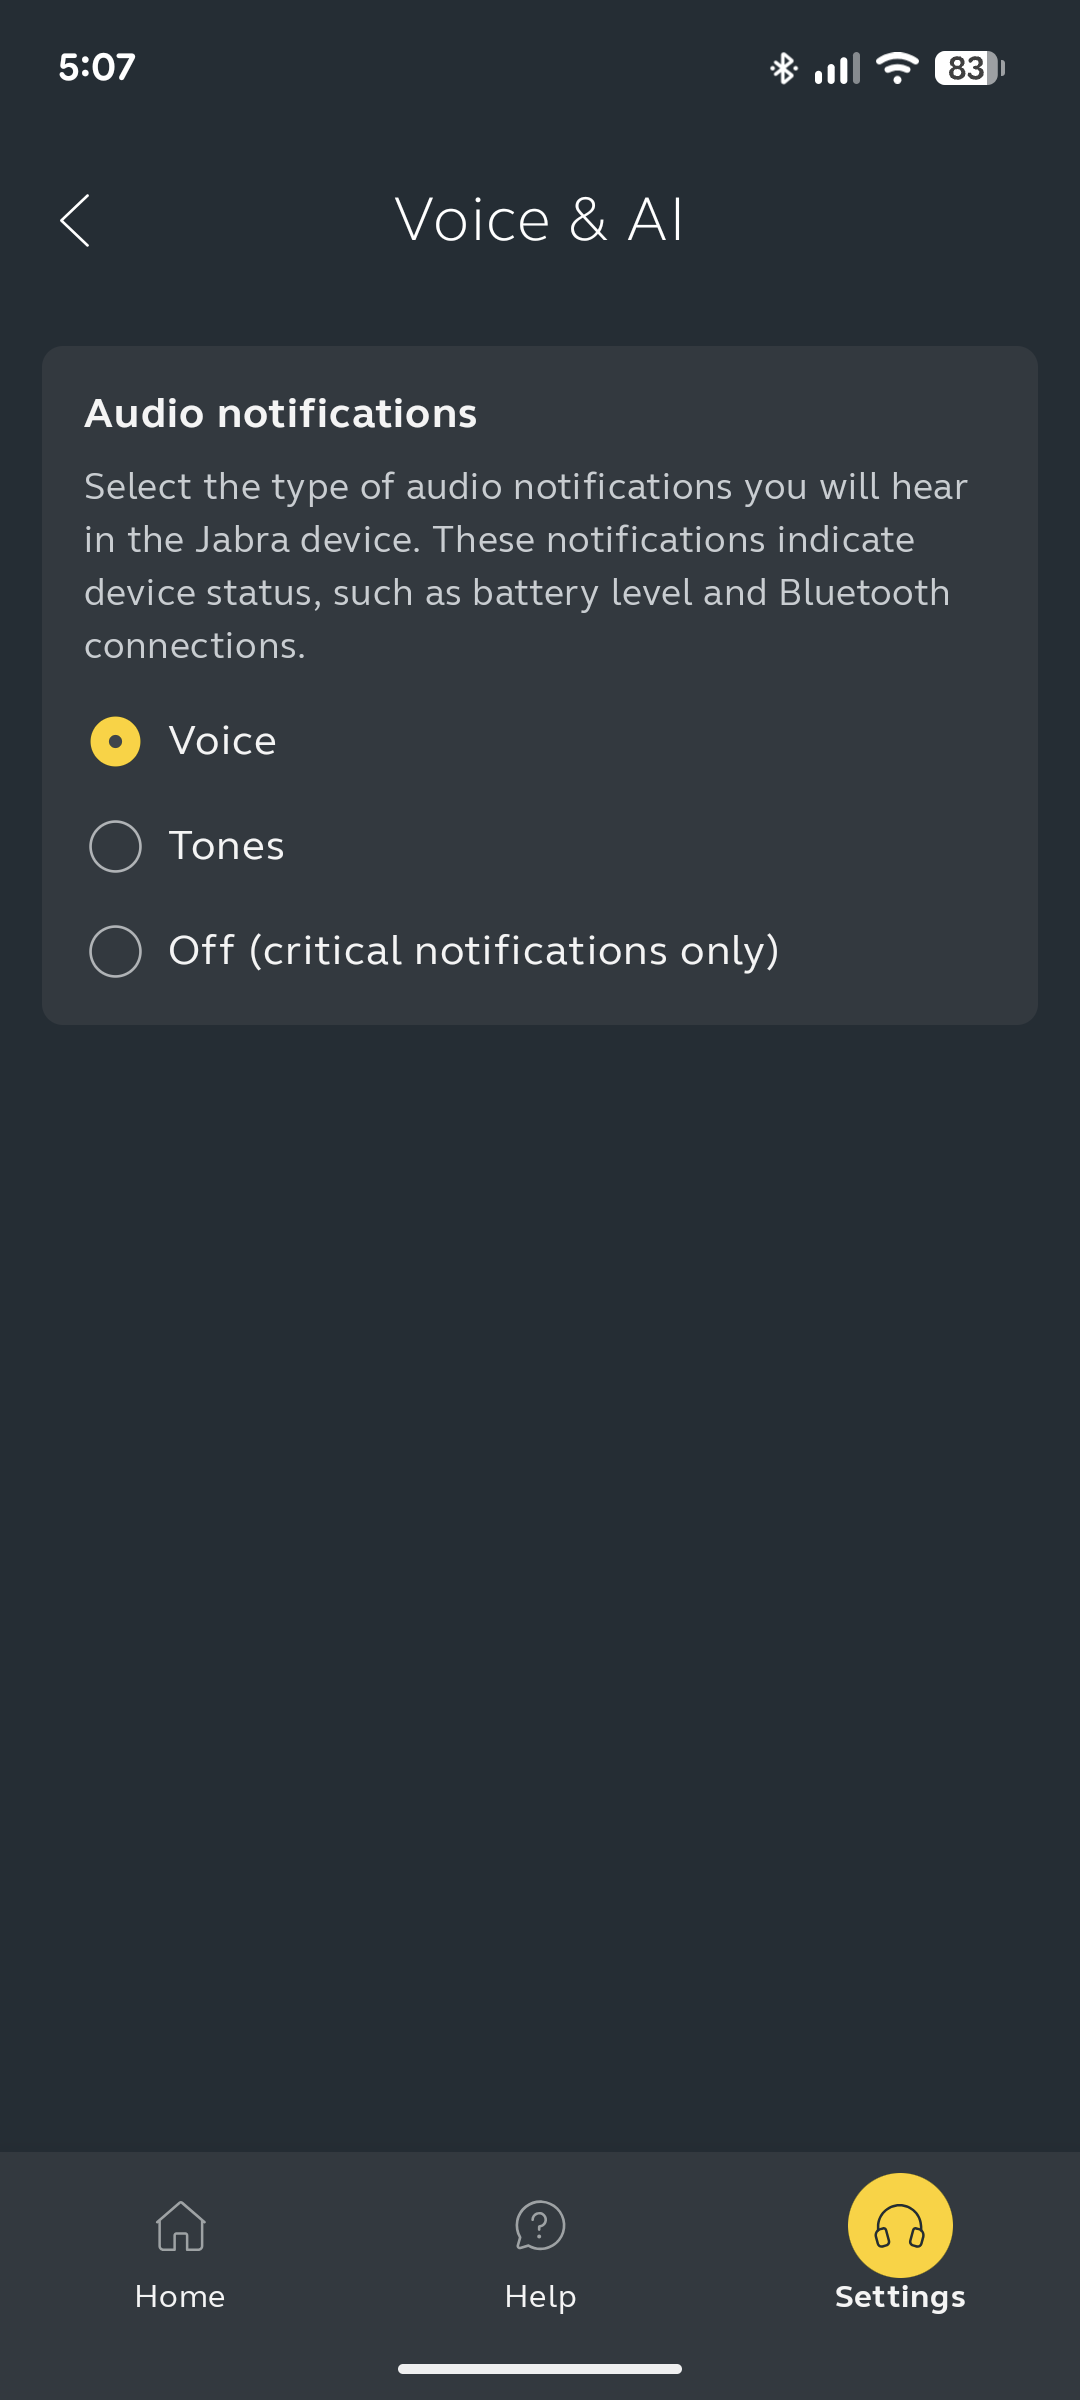Click "Off (critical notifications only)" label text

[x=473, y=951]
